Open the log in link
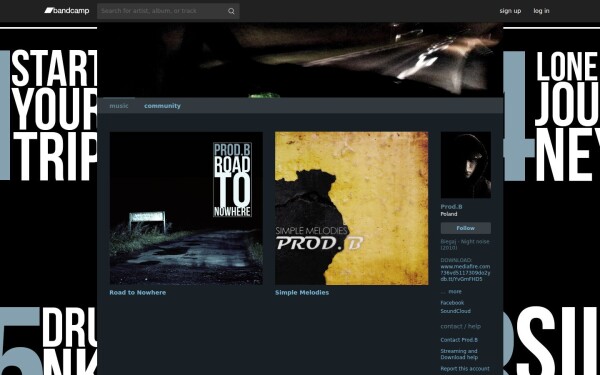 point(541,11)
